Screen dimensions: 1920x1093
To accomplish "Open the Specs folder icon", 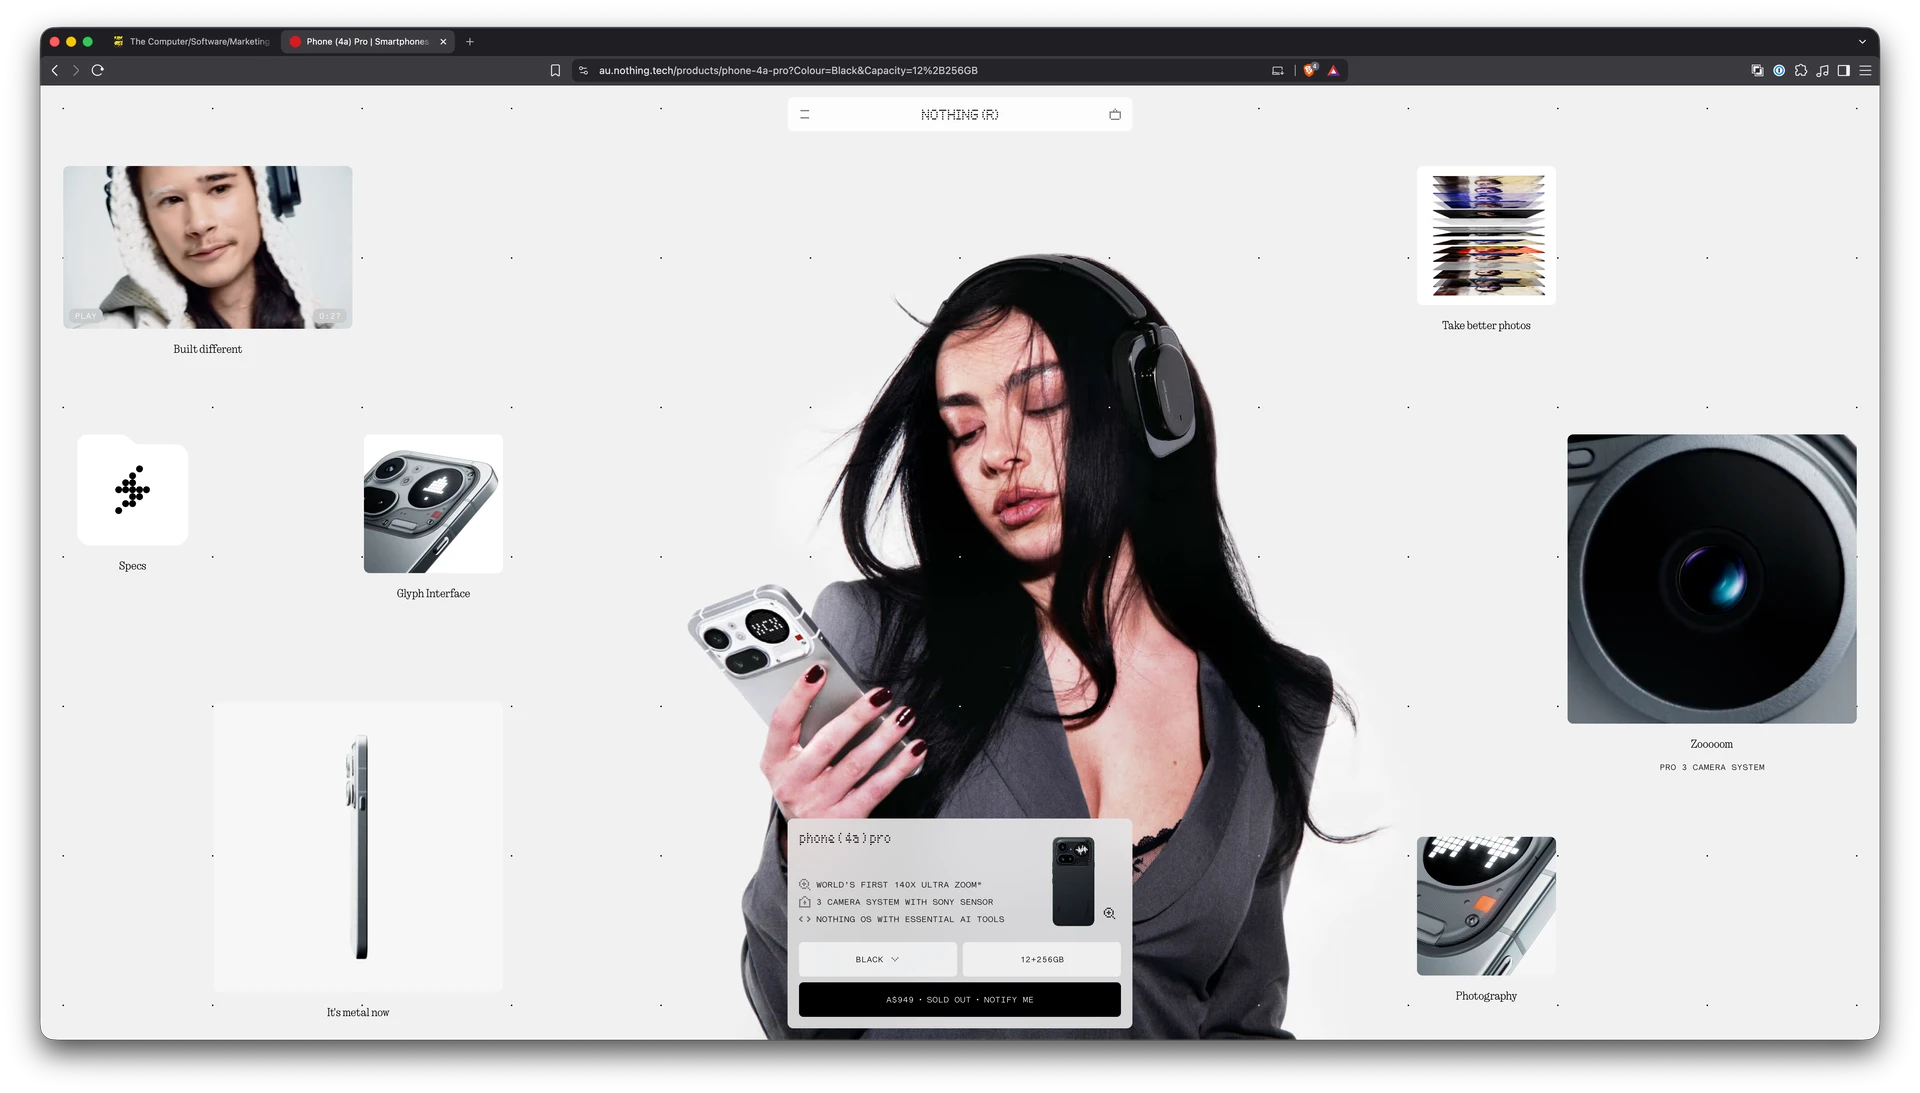I will pyautogui.click(x=132, y=490).
